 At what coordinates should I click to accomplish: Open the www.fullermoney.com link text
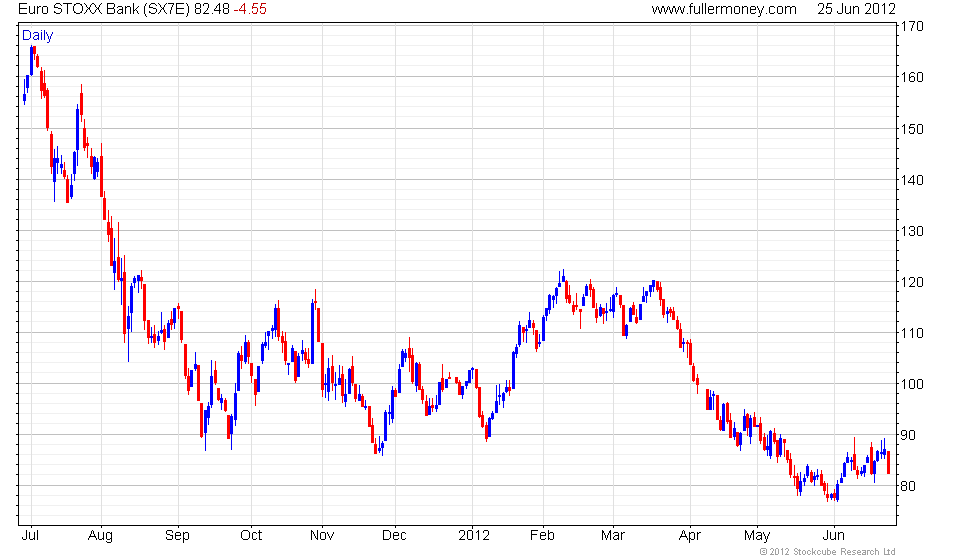724,9
